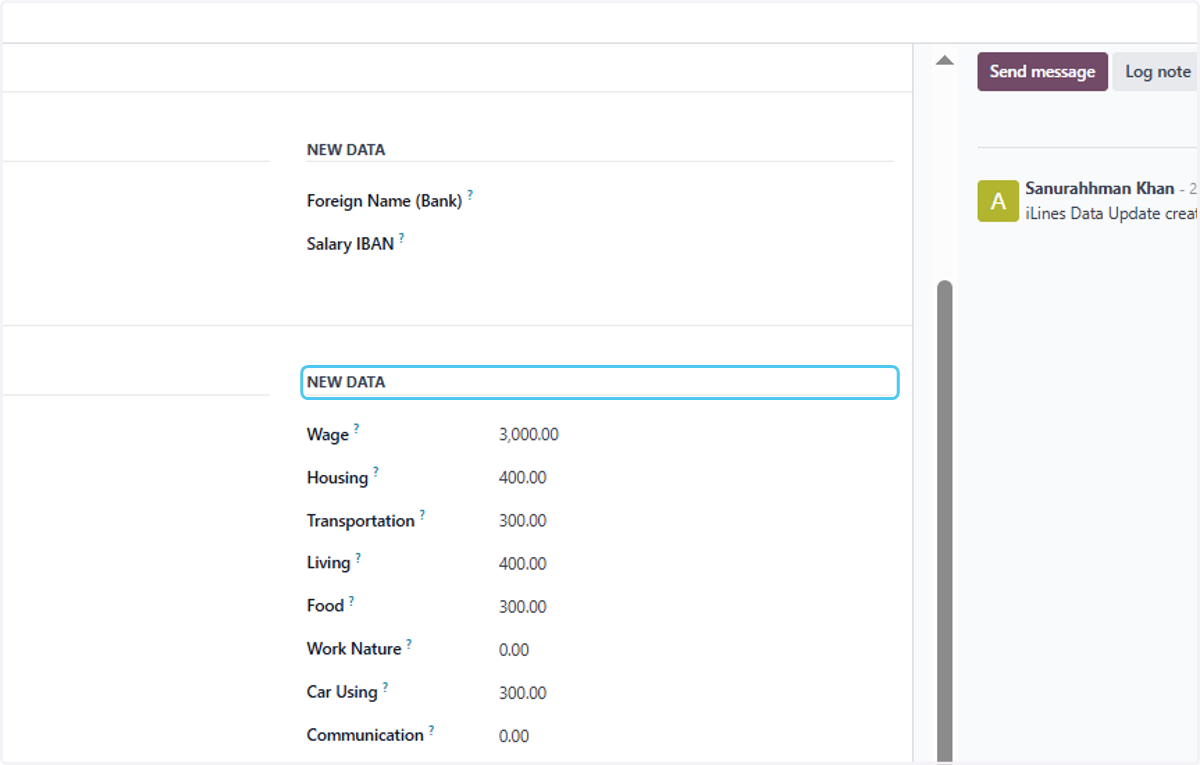1200x765 pixels.
Task: Click the help icon next to Wage
Action: click(357, 429)
